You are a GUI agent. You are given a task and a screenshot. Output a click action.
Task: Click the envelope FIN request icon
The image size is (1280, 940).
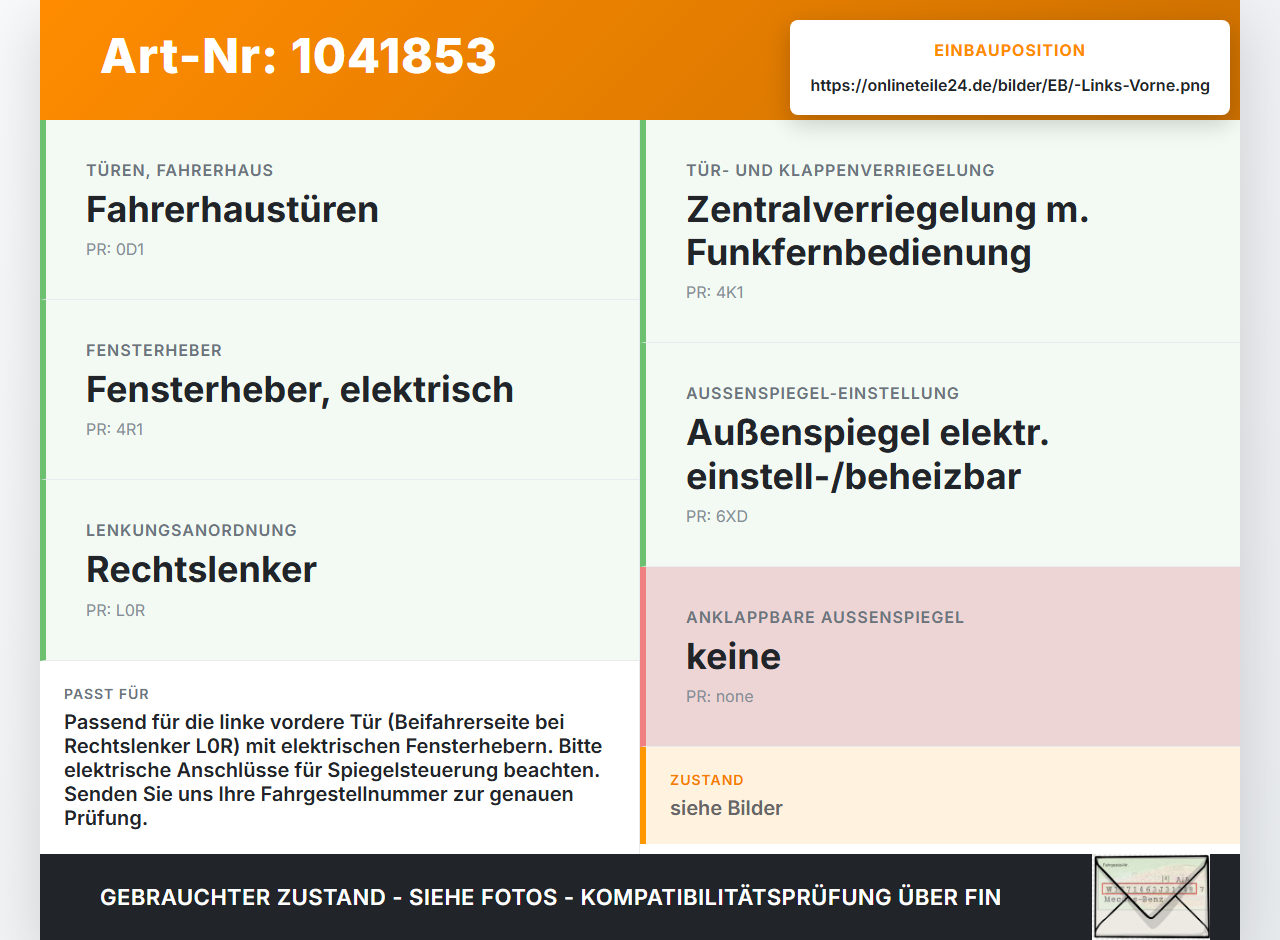coord(1151,897)
